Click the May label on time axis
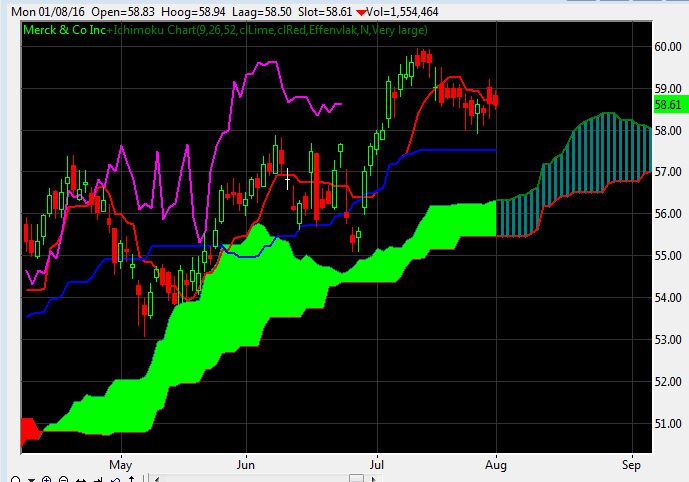This screenshot has height=482, width=689. [121, 465]
